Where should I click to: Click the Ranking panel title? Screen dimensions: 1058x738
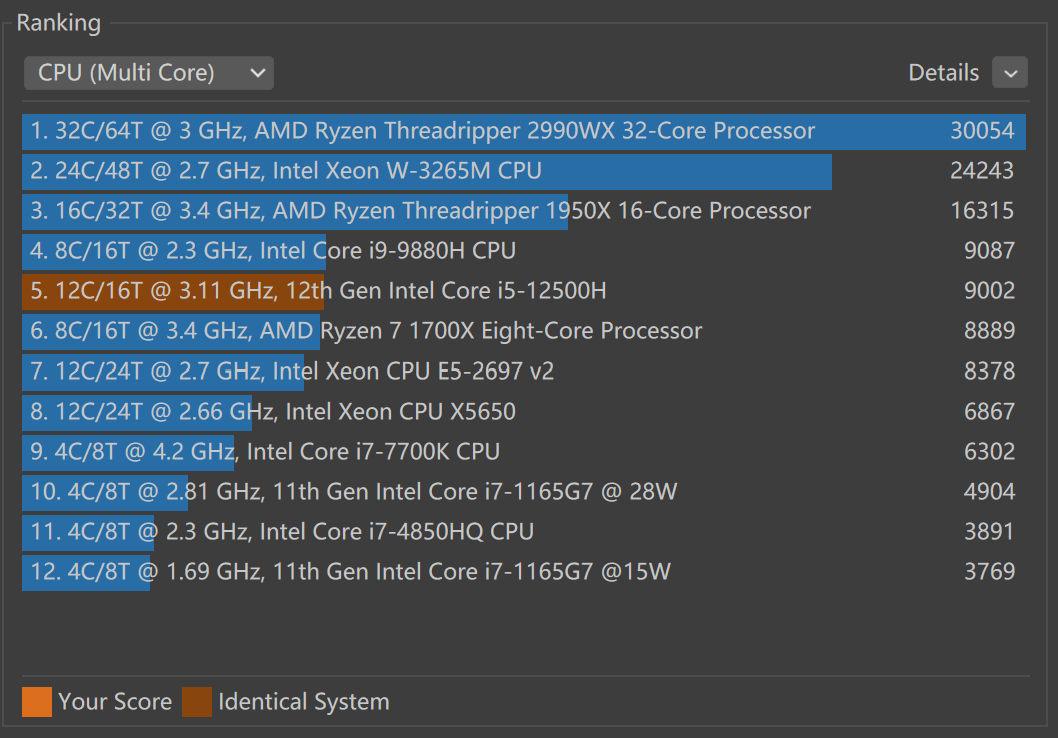(x=59, y=23)
